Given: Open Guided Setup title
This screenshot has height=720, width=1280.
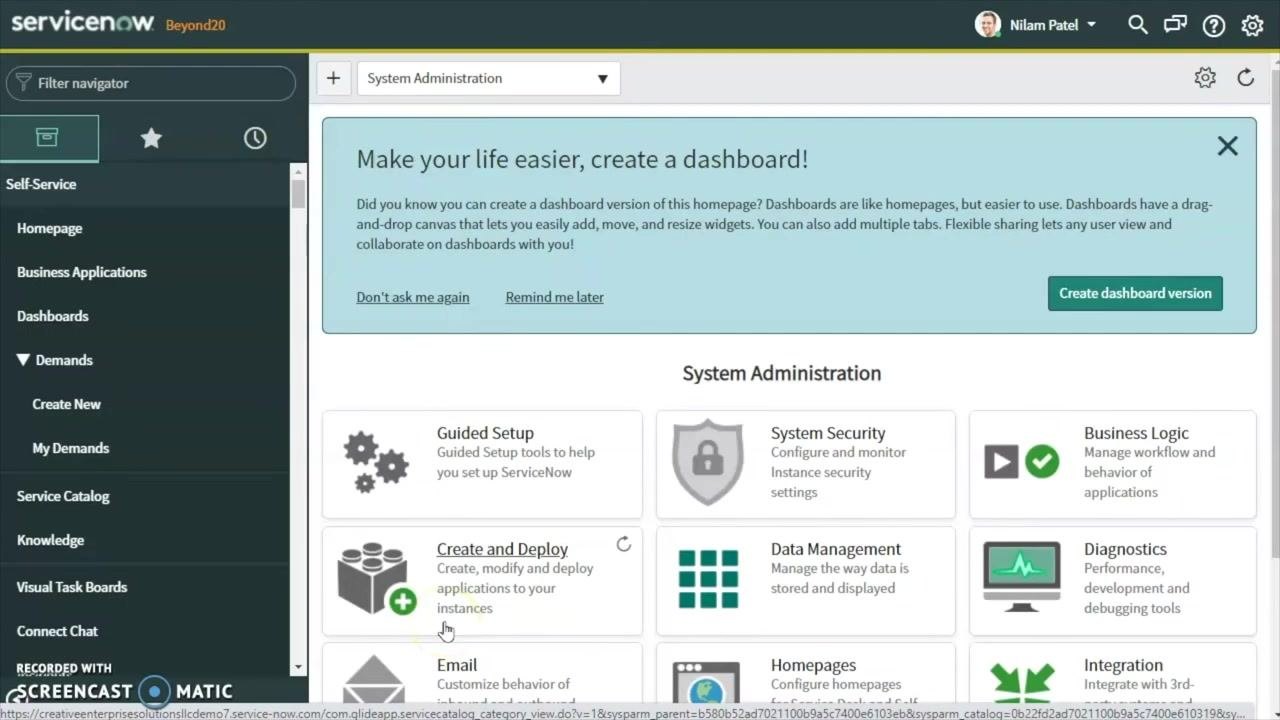Looking at the screenshot, I should pos(485,433).
